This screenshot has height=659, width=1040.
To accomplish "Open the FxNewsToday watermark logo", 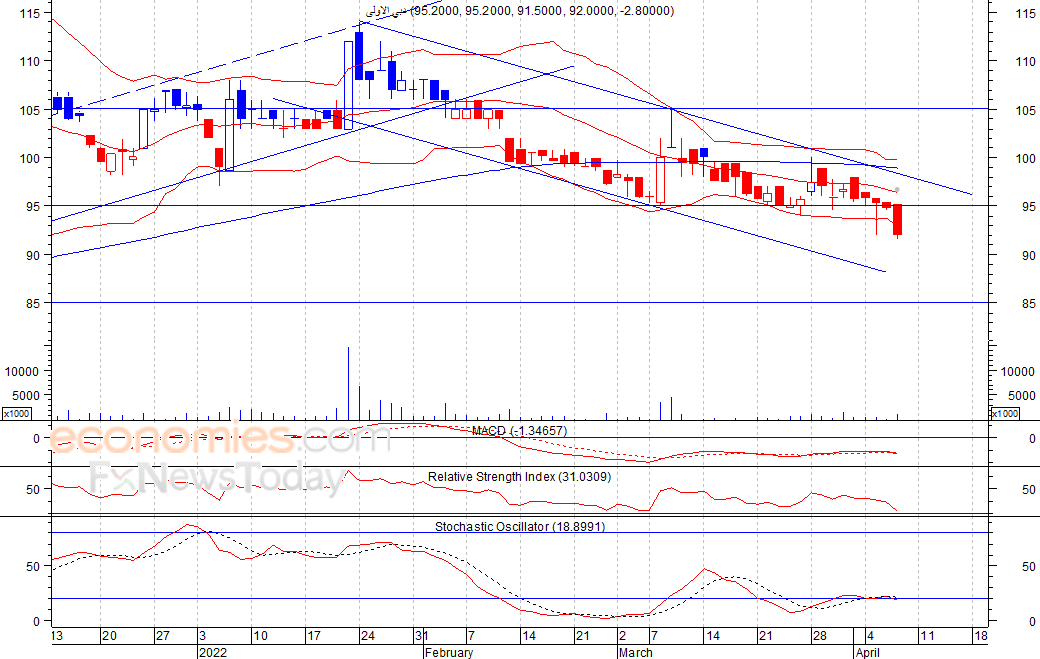I will click(x=217, y=477).
